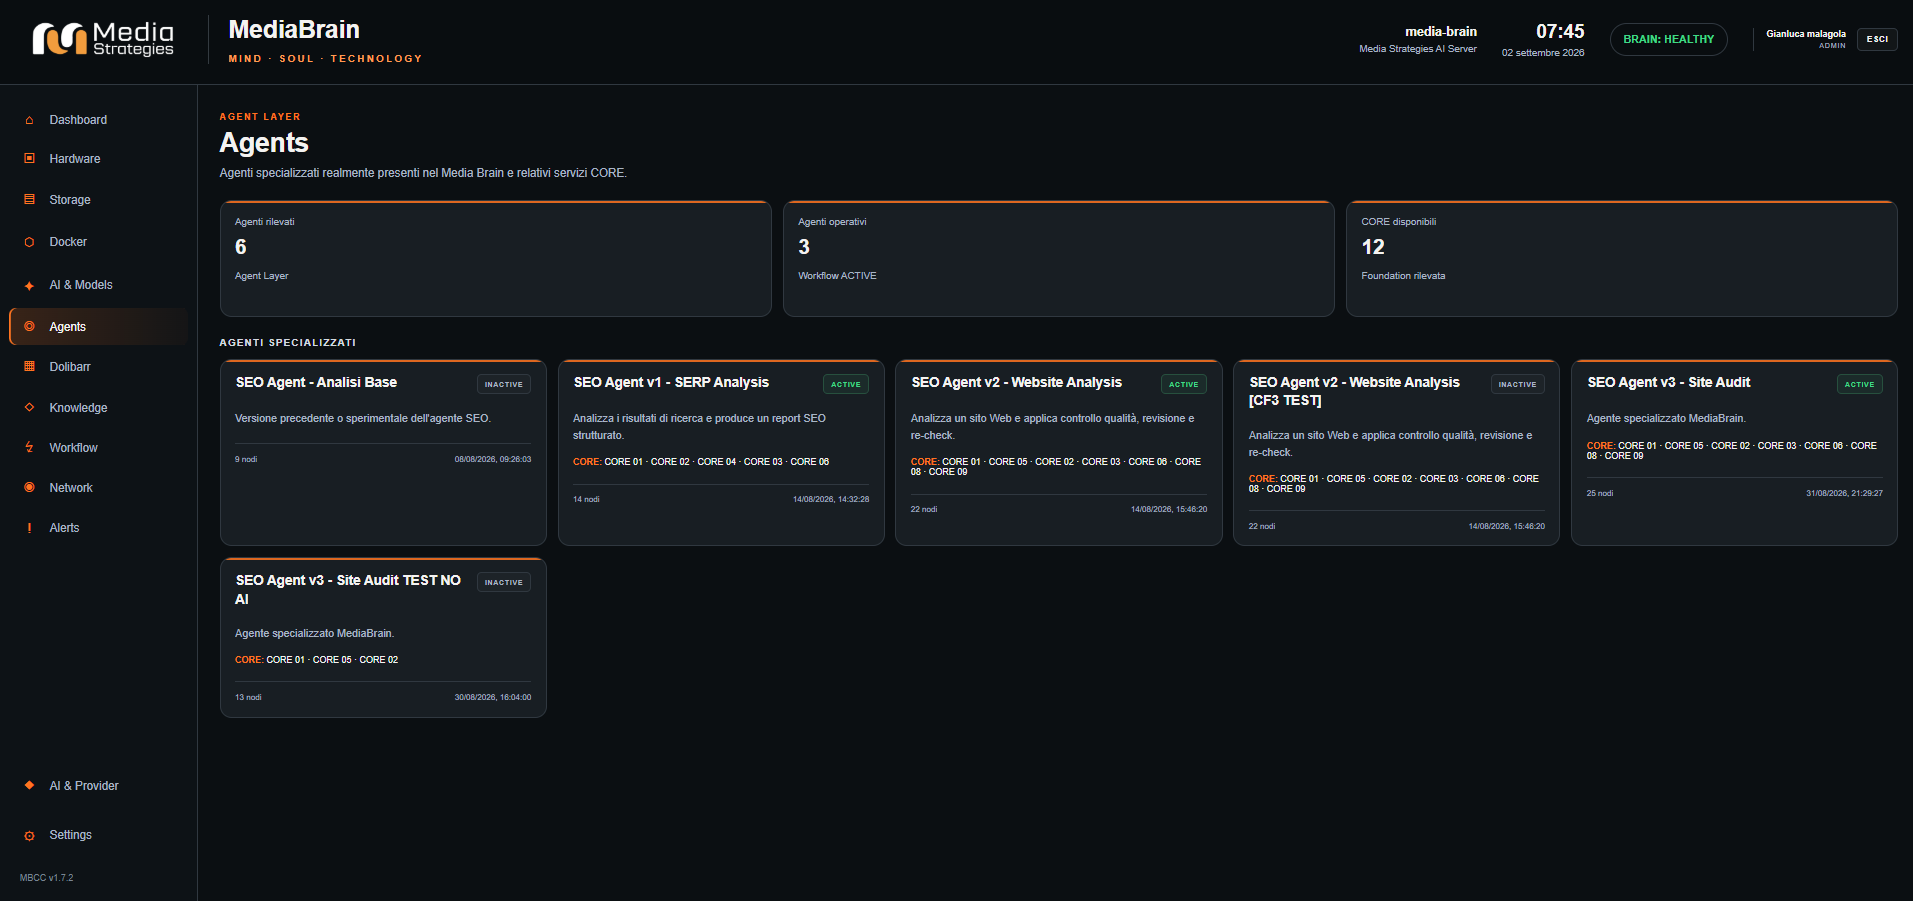1913x901 pixels.
Task: Click the AI & Provider icon
Action: pyautogui.click(x=29, y=785)
